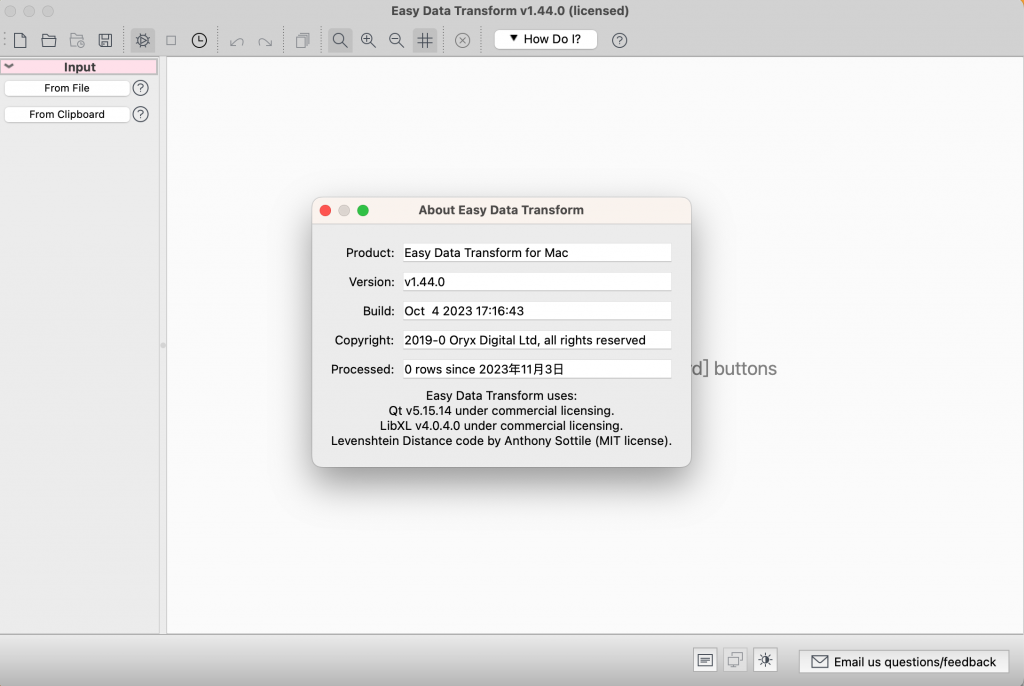Click the run transforms gear icon
Image resolution: width=1024 pixels, height=686 pixels.
point(142,40)
